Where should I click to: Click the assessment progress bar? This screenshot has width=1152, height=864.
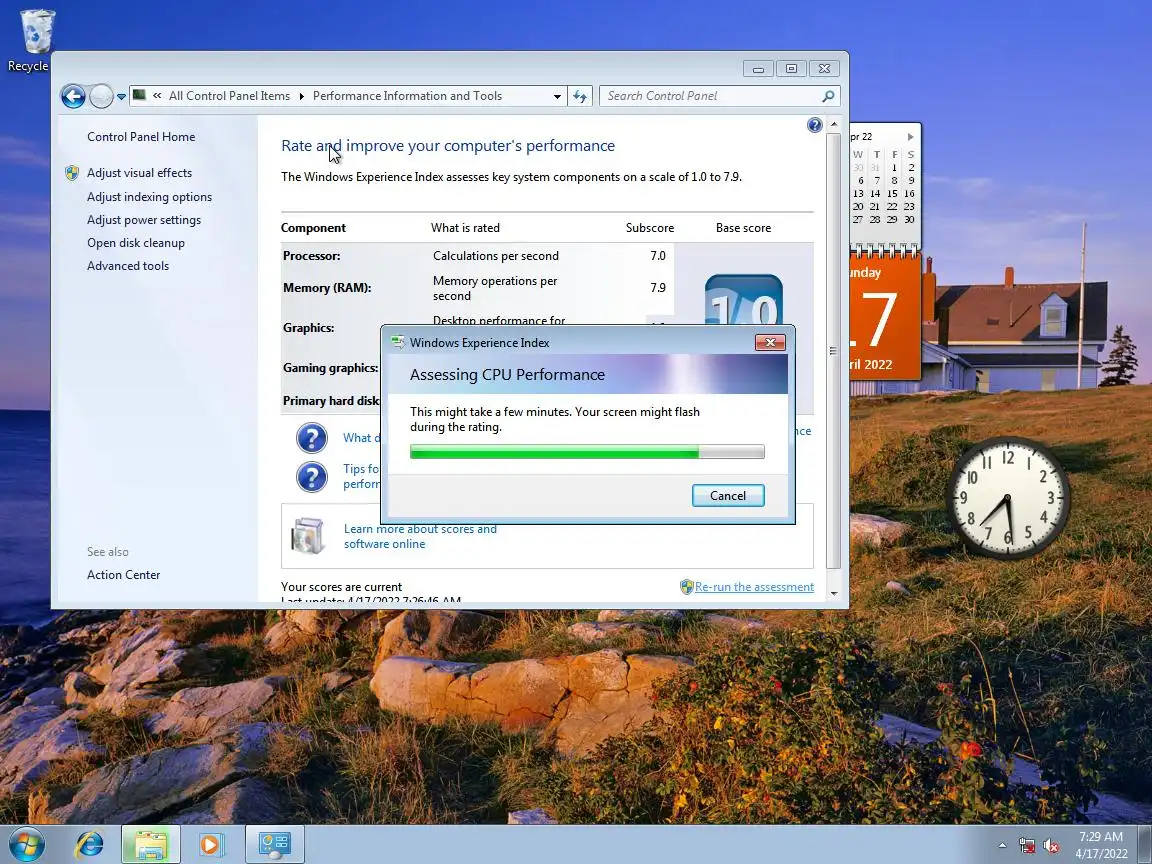point(587,451)
